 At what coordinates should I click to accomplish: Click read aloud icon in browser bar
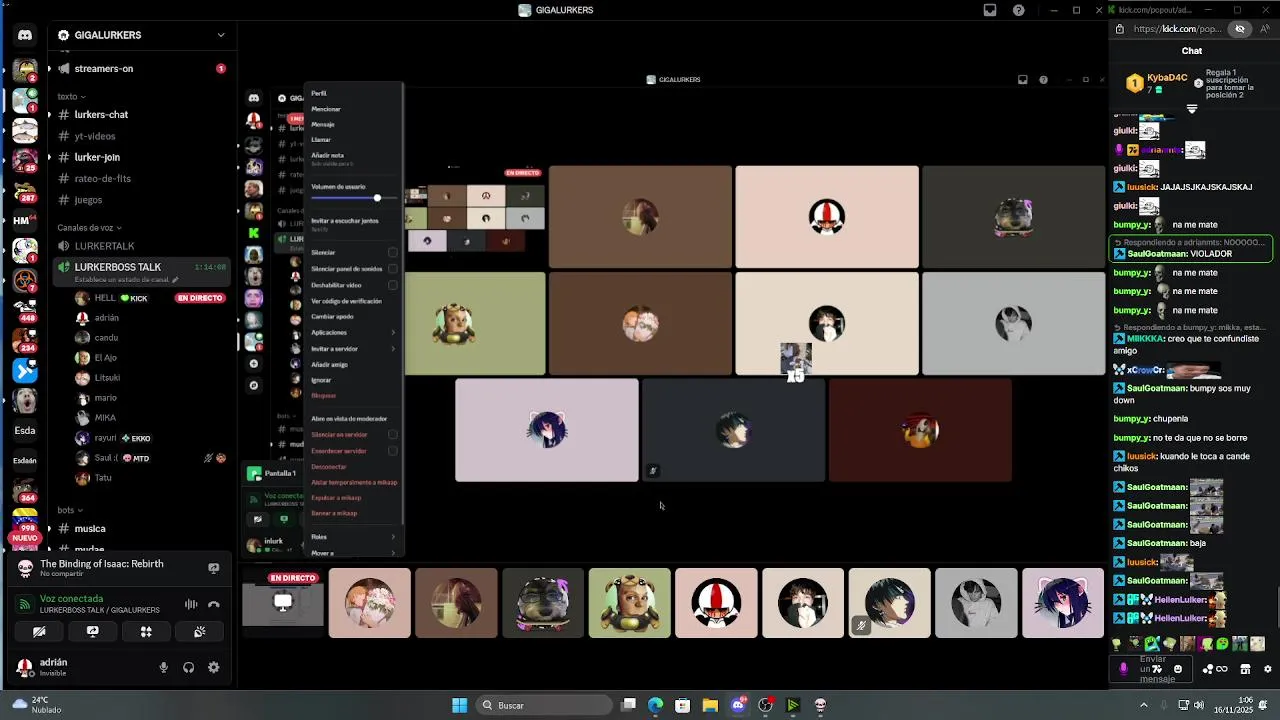[x=1265, y=29]
